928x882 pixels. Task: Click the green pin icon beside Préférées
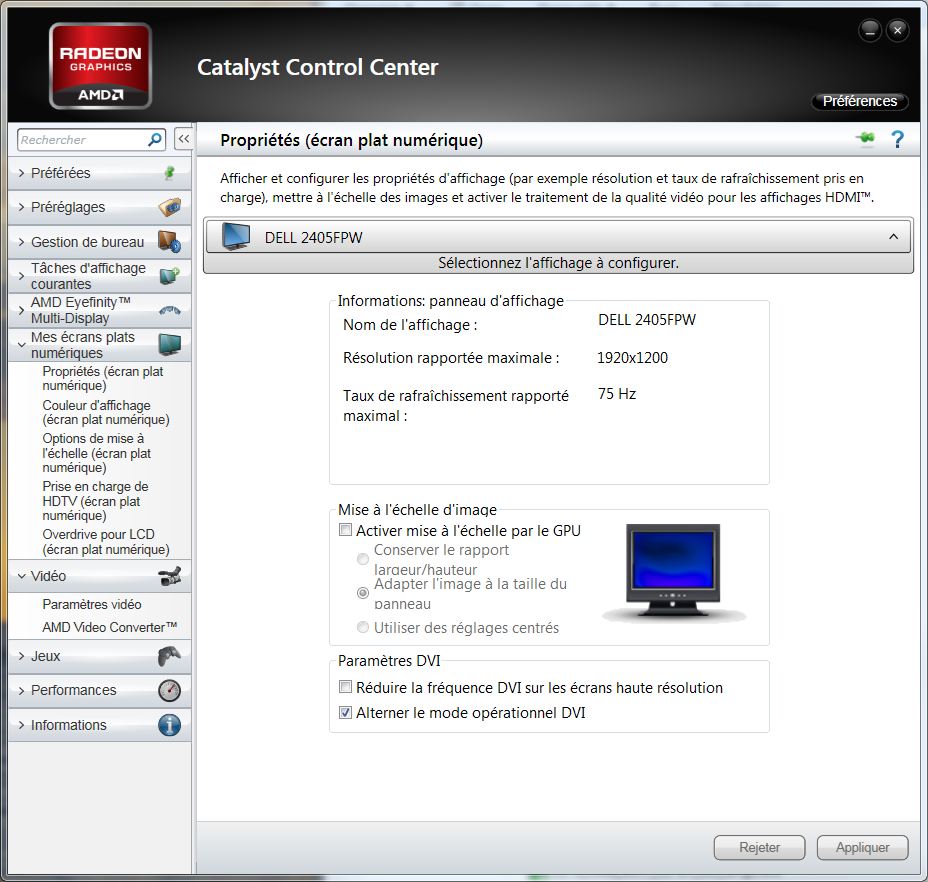click(169, 172)
